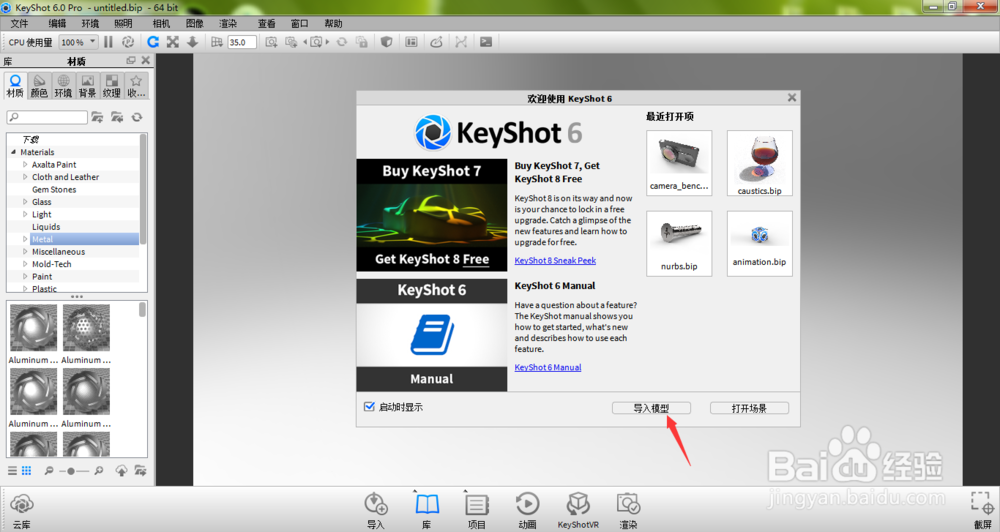Expand the Light folder
Screen dimensions: 1000x532
25,214
